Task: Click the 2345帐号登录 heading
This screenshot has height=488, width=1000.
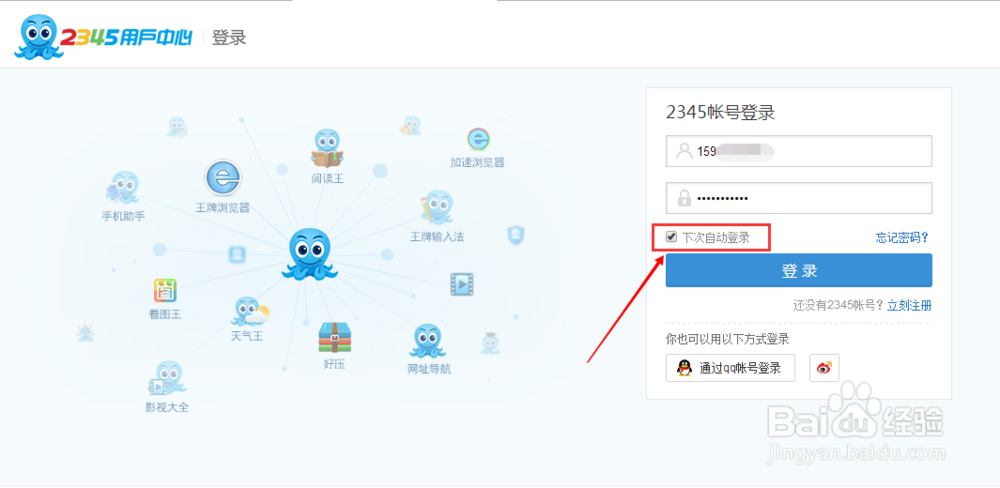Action: 720,113
